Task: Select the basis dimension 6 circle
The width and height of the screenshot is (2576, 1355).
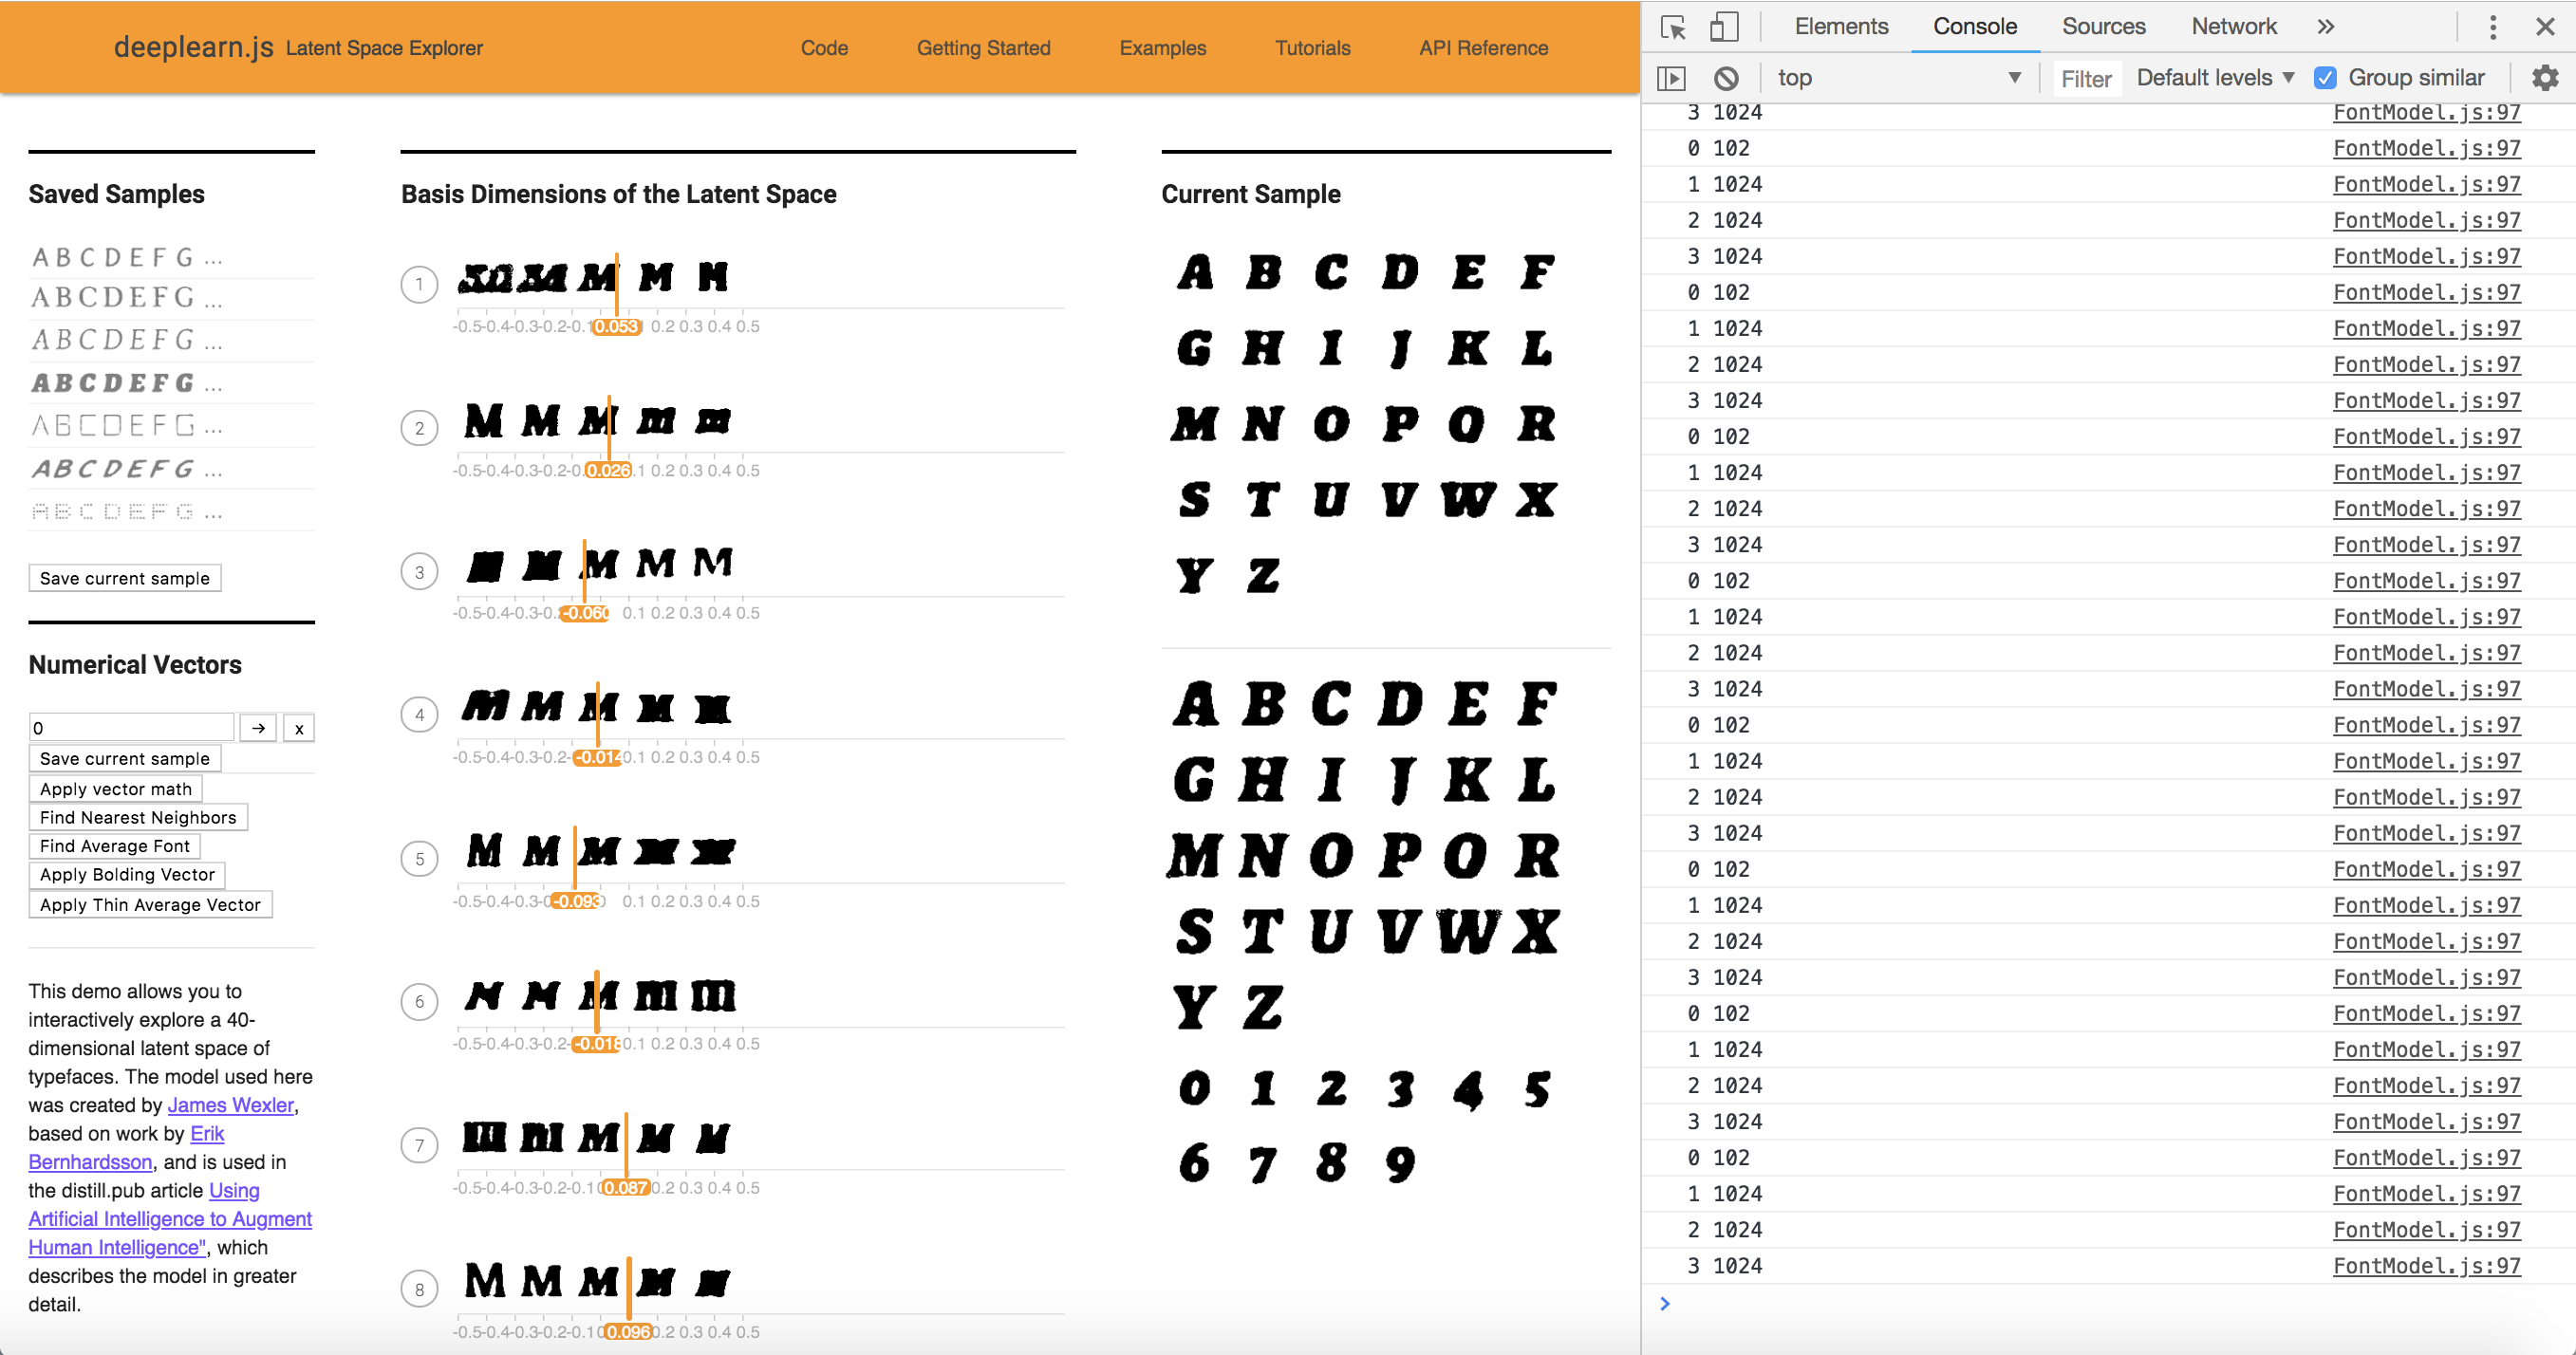Action: pos(419,1002)
